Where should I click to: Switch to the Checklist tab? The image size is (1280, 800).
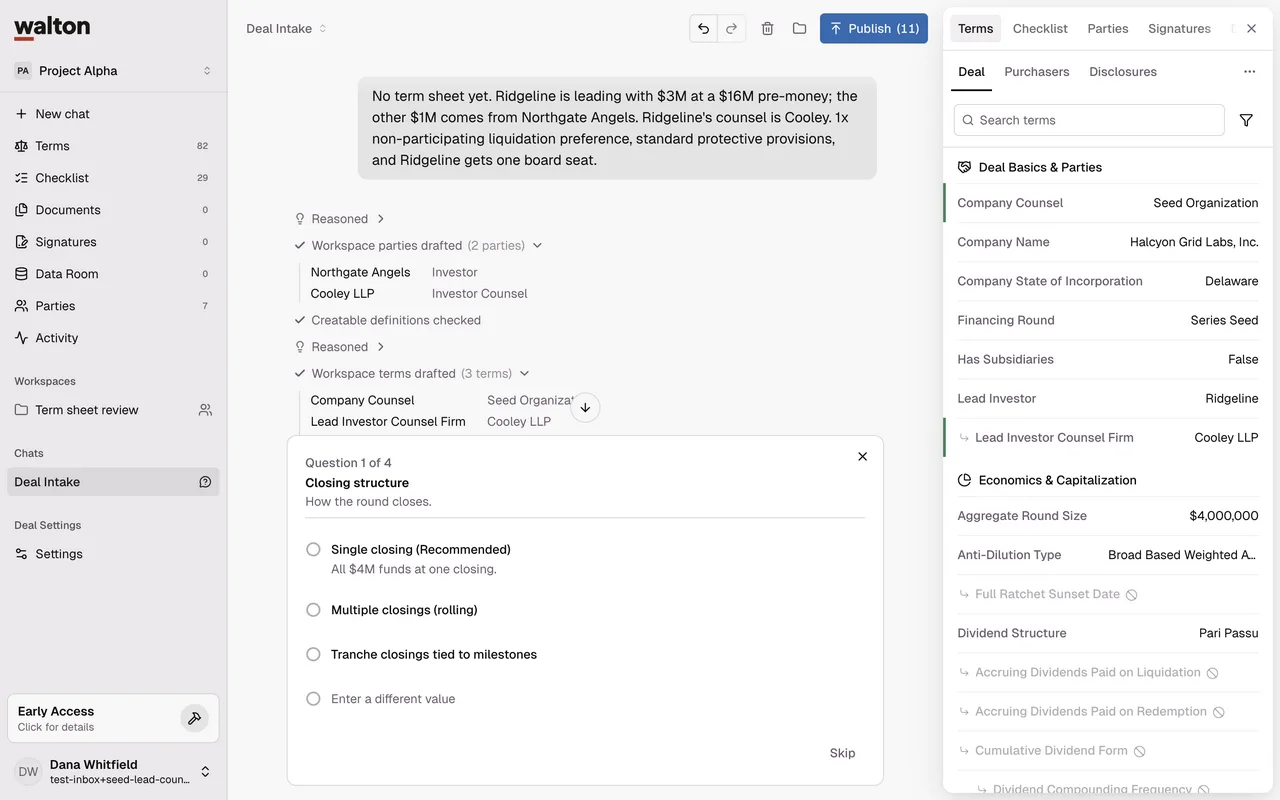[1040, 29]
